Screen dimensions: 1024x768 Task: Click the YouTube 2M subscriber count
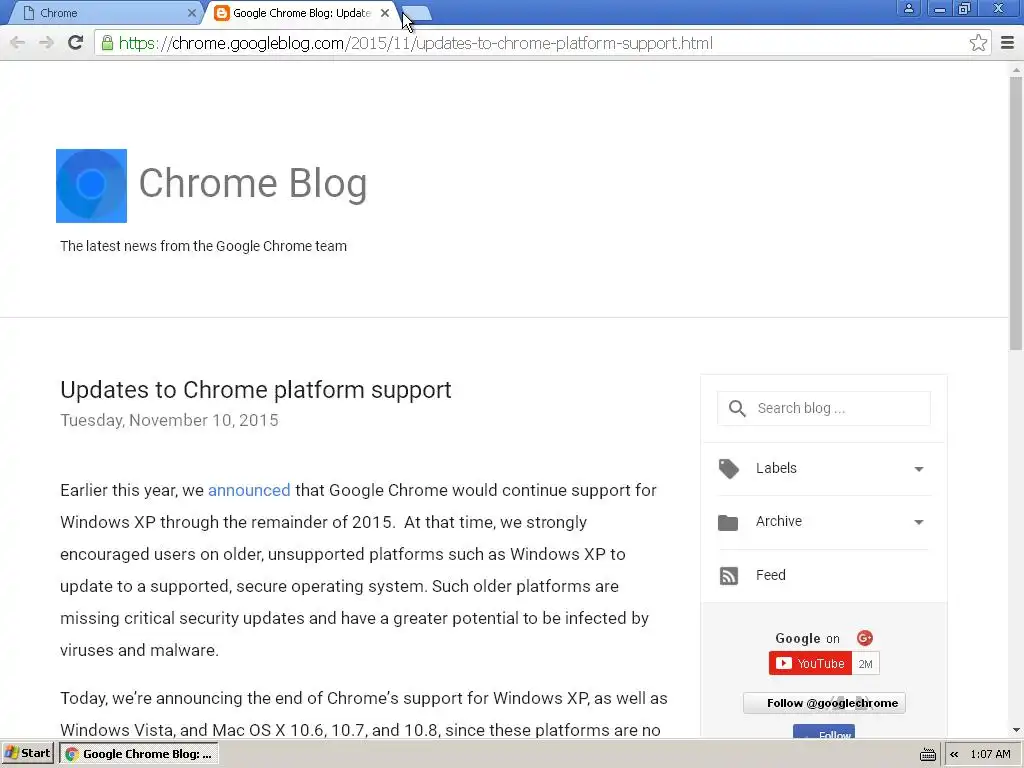tap(865, 664)
